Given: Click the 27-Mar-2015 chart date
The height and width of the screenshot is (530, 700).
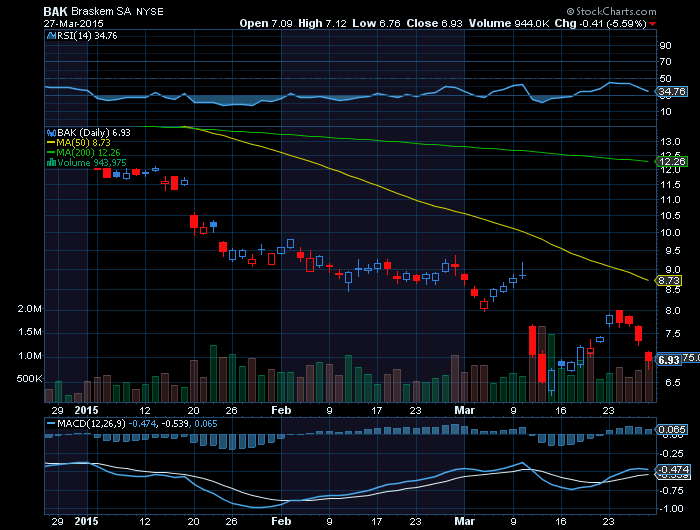Looking at the screenshot, I should tap(74, 23).
